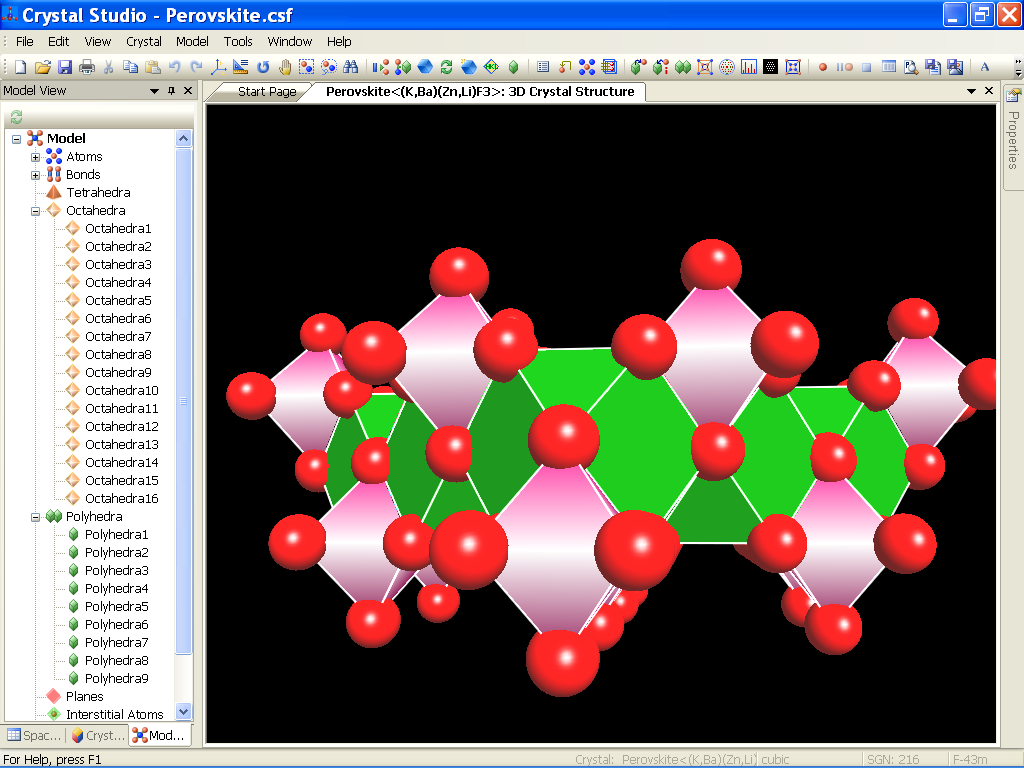Click the blue rotate arrow icon

click(263, 67)
